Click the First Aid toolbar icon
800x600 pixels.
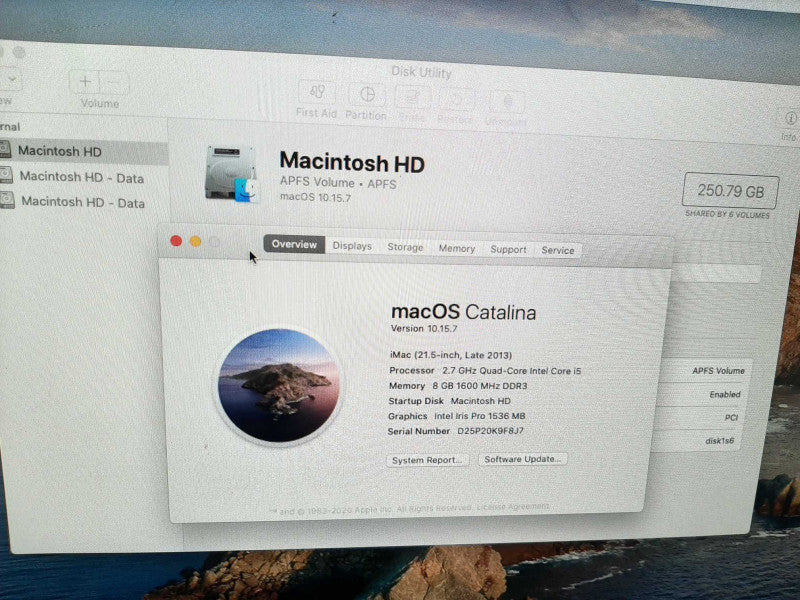tap(317, 92)
